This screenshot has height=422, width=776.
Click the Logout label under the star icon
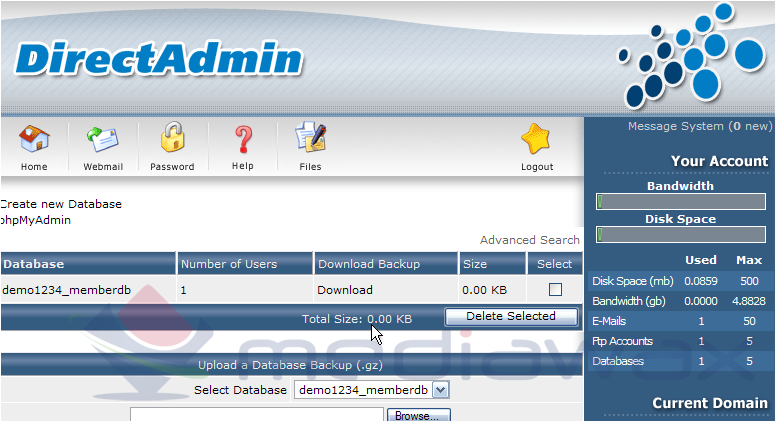coord(537,167)
